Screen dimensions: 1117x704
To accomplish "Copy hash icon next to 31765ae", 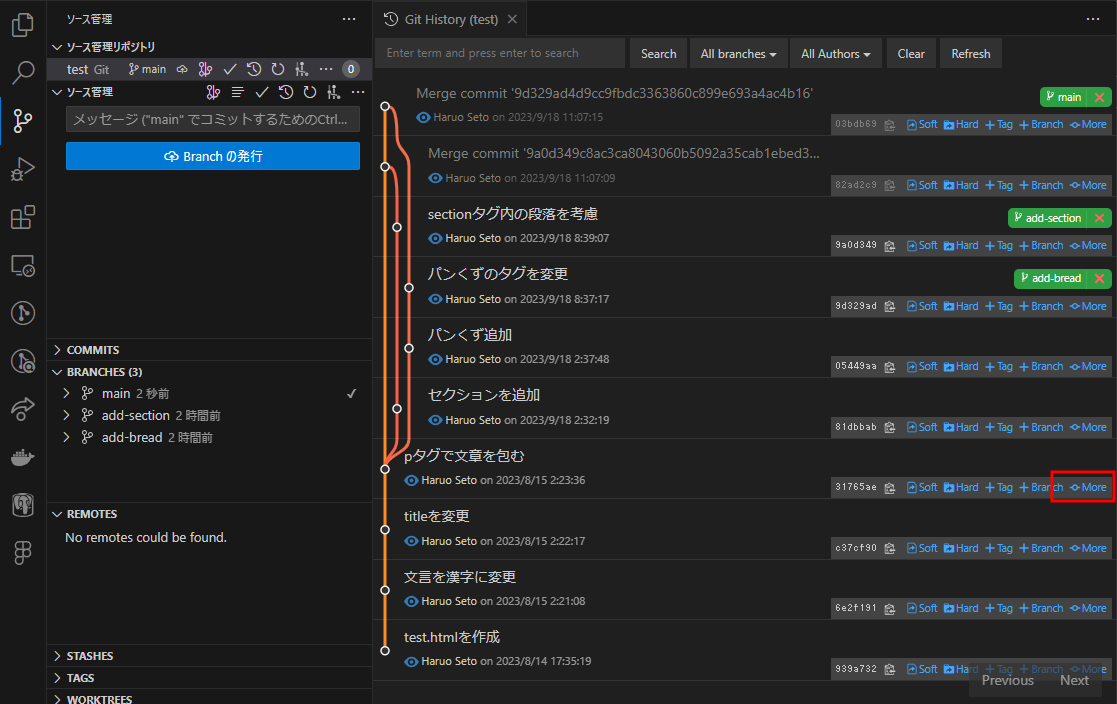I will pos(890,488).
